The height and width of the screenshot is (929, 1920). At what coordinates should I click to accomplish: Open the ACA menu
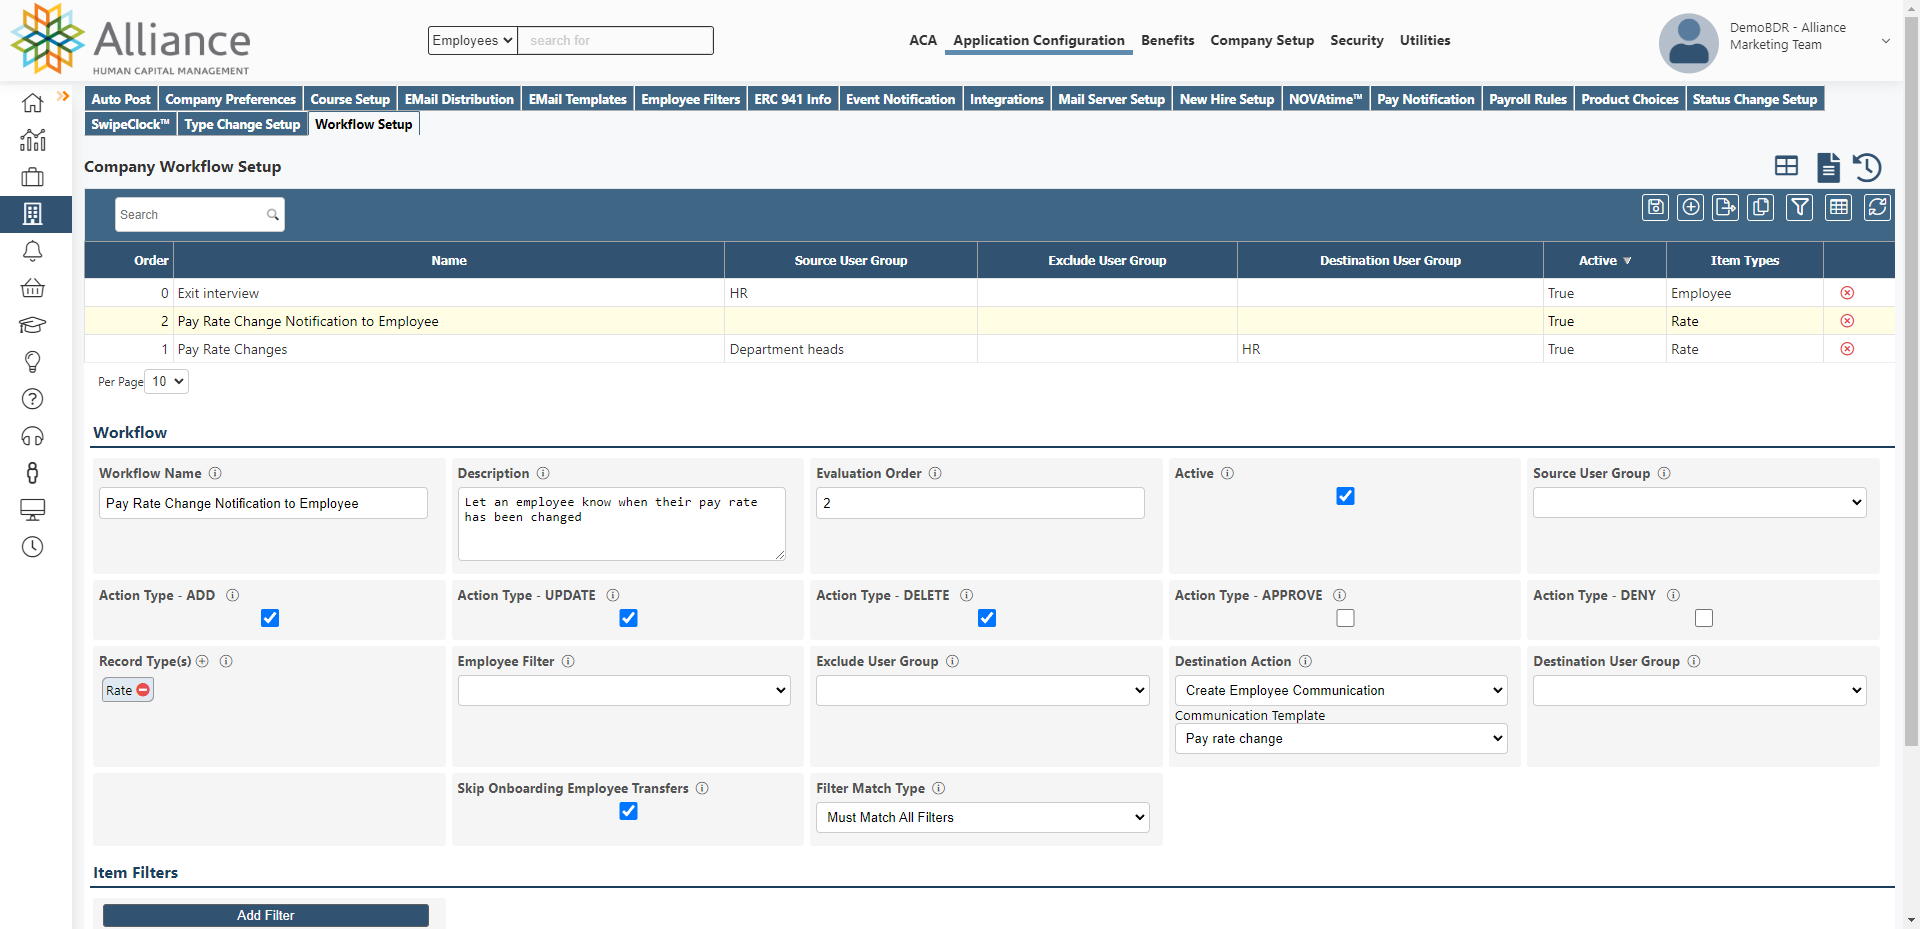(x=923, y=41)
